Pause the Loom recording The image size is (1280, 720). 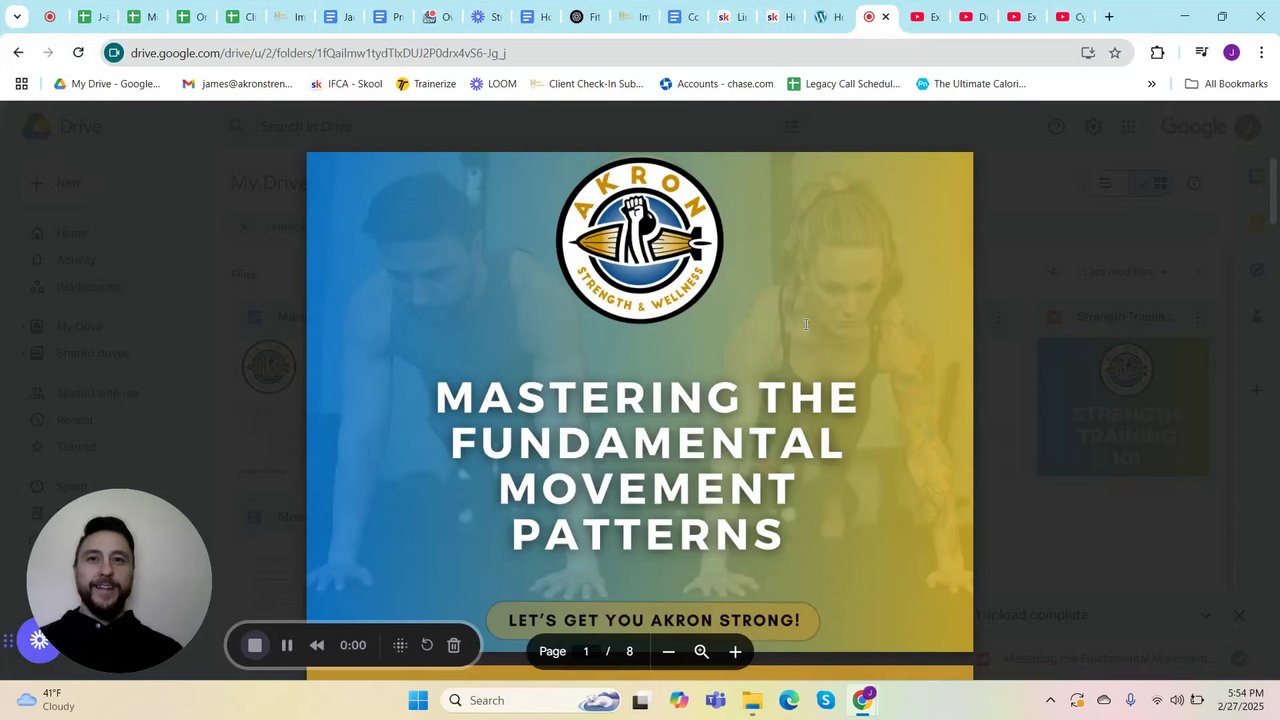(287, 645)
